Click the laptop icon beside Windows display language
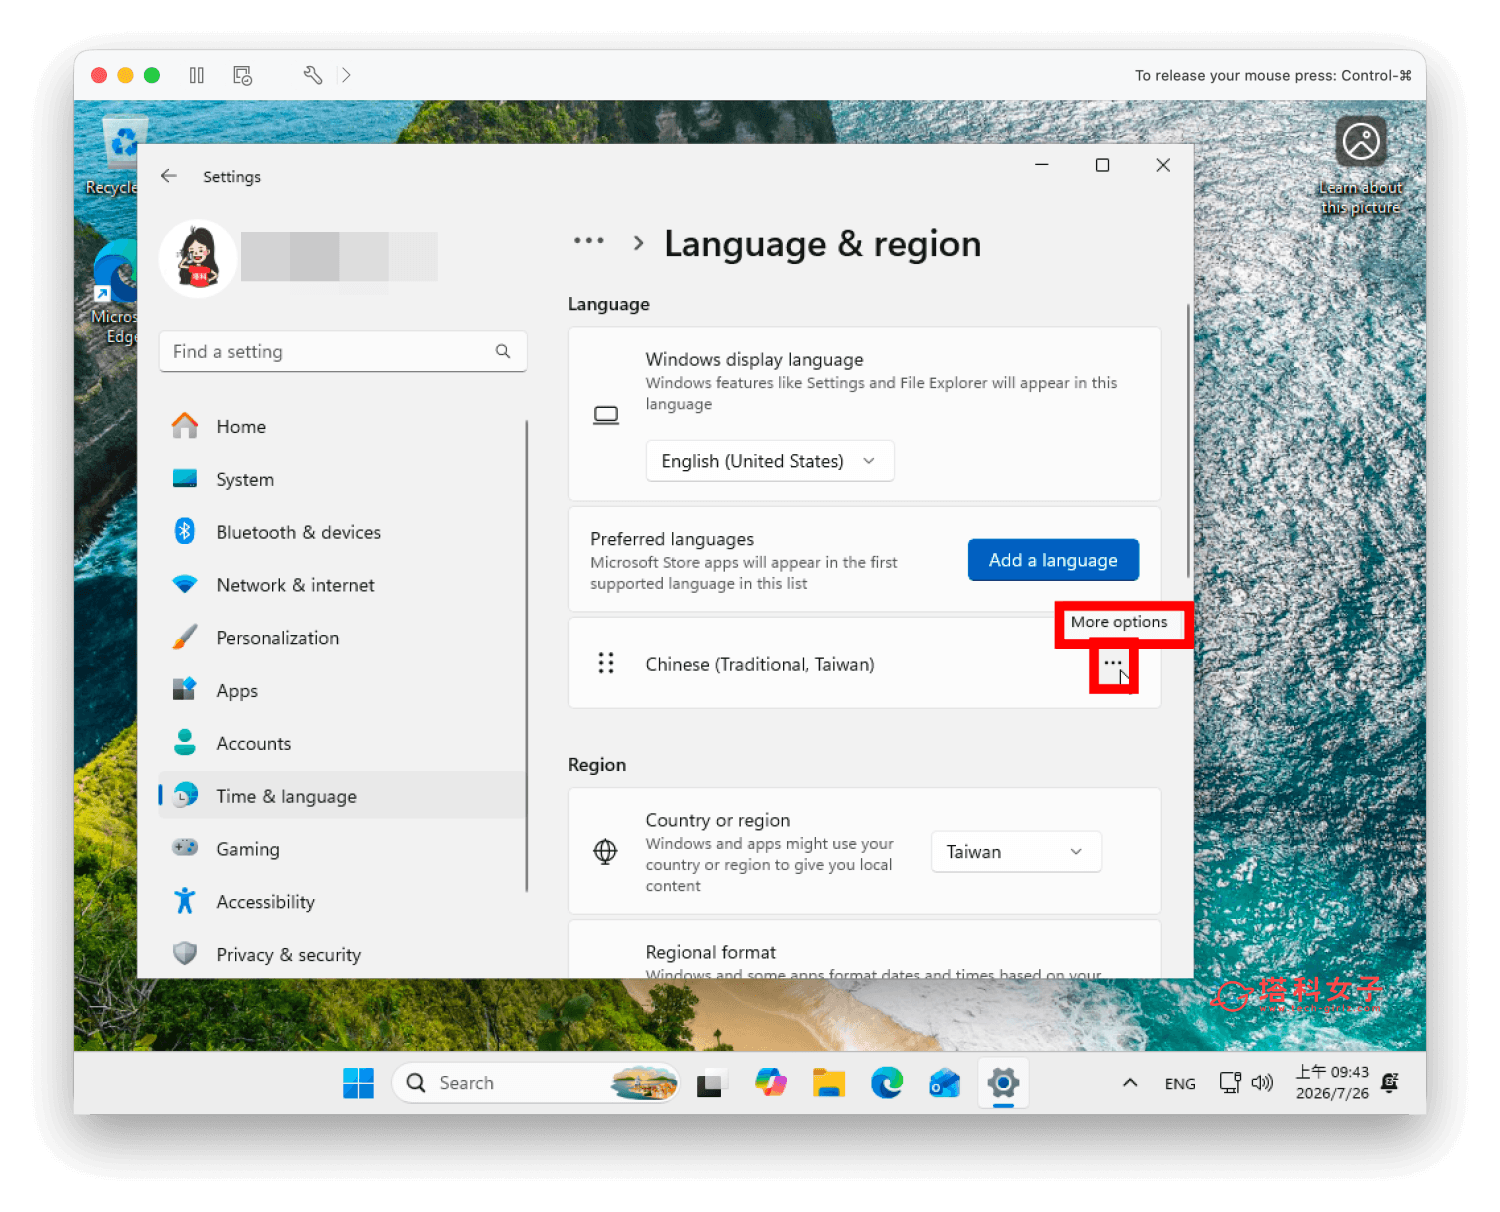This screenshot has width=1500, height=1212. click(x=606, y=415)
